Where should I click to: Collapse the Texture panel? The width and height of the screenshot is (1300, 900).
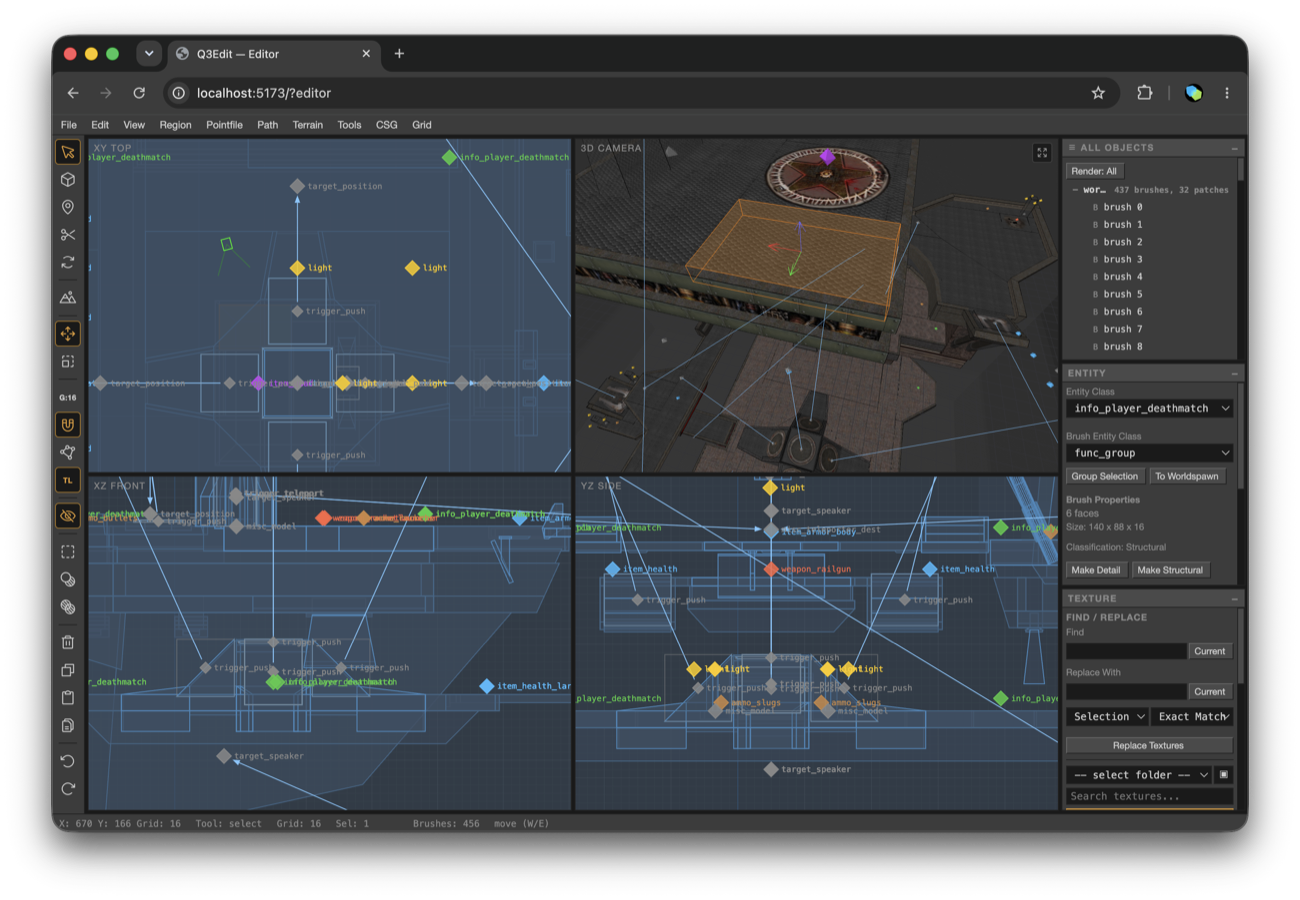click(x=1234, y=599)
